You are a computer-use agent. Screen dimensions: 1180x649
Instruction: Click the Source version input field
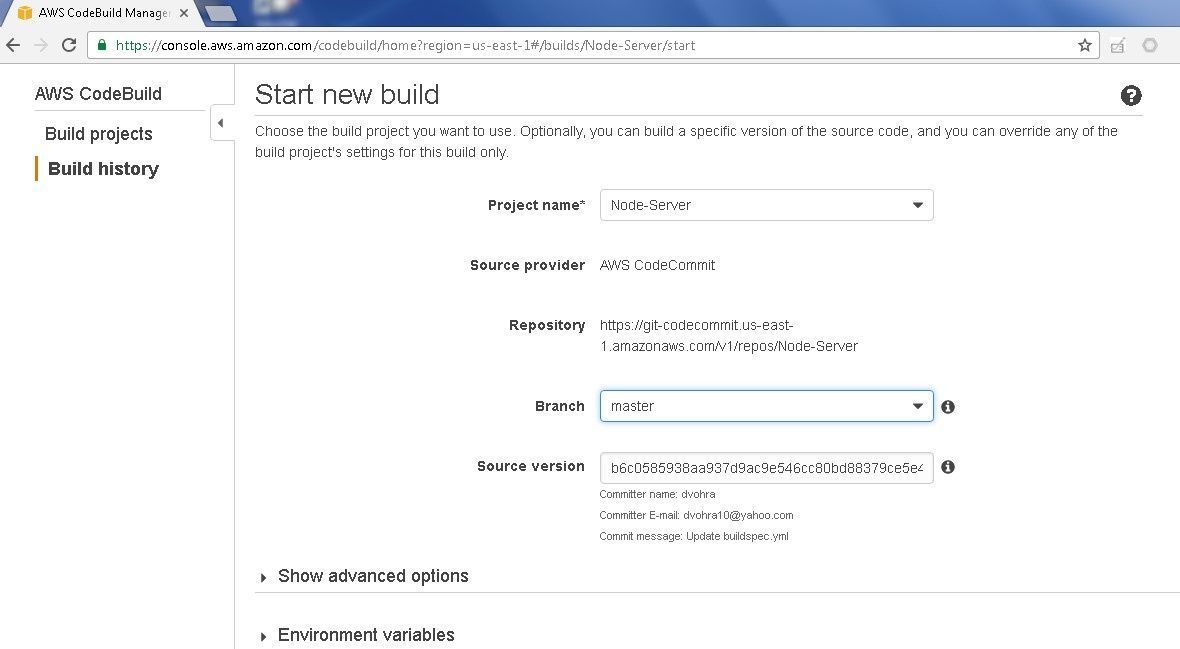766,468
